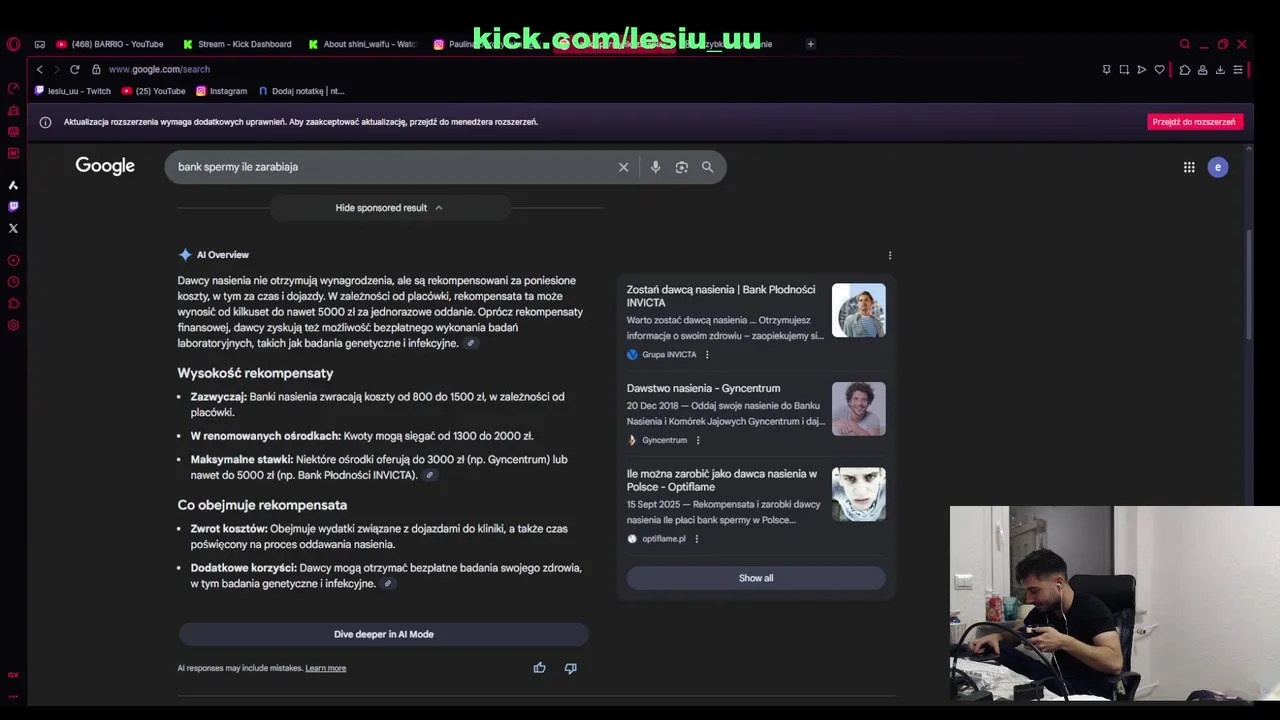Click source link icon after first paragraph

coord(471,343)
